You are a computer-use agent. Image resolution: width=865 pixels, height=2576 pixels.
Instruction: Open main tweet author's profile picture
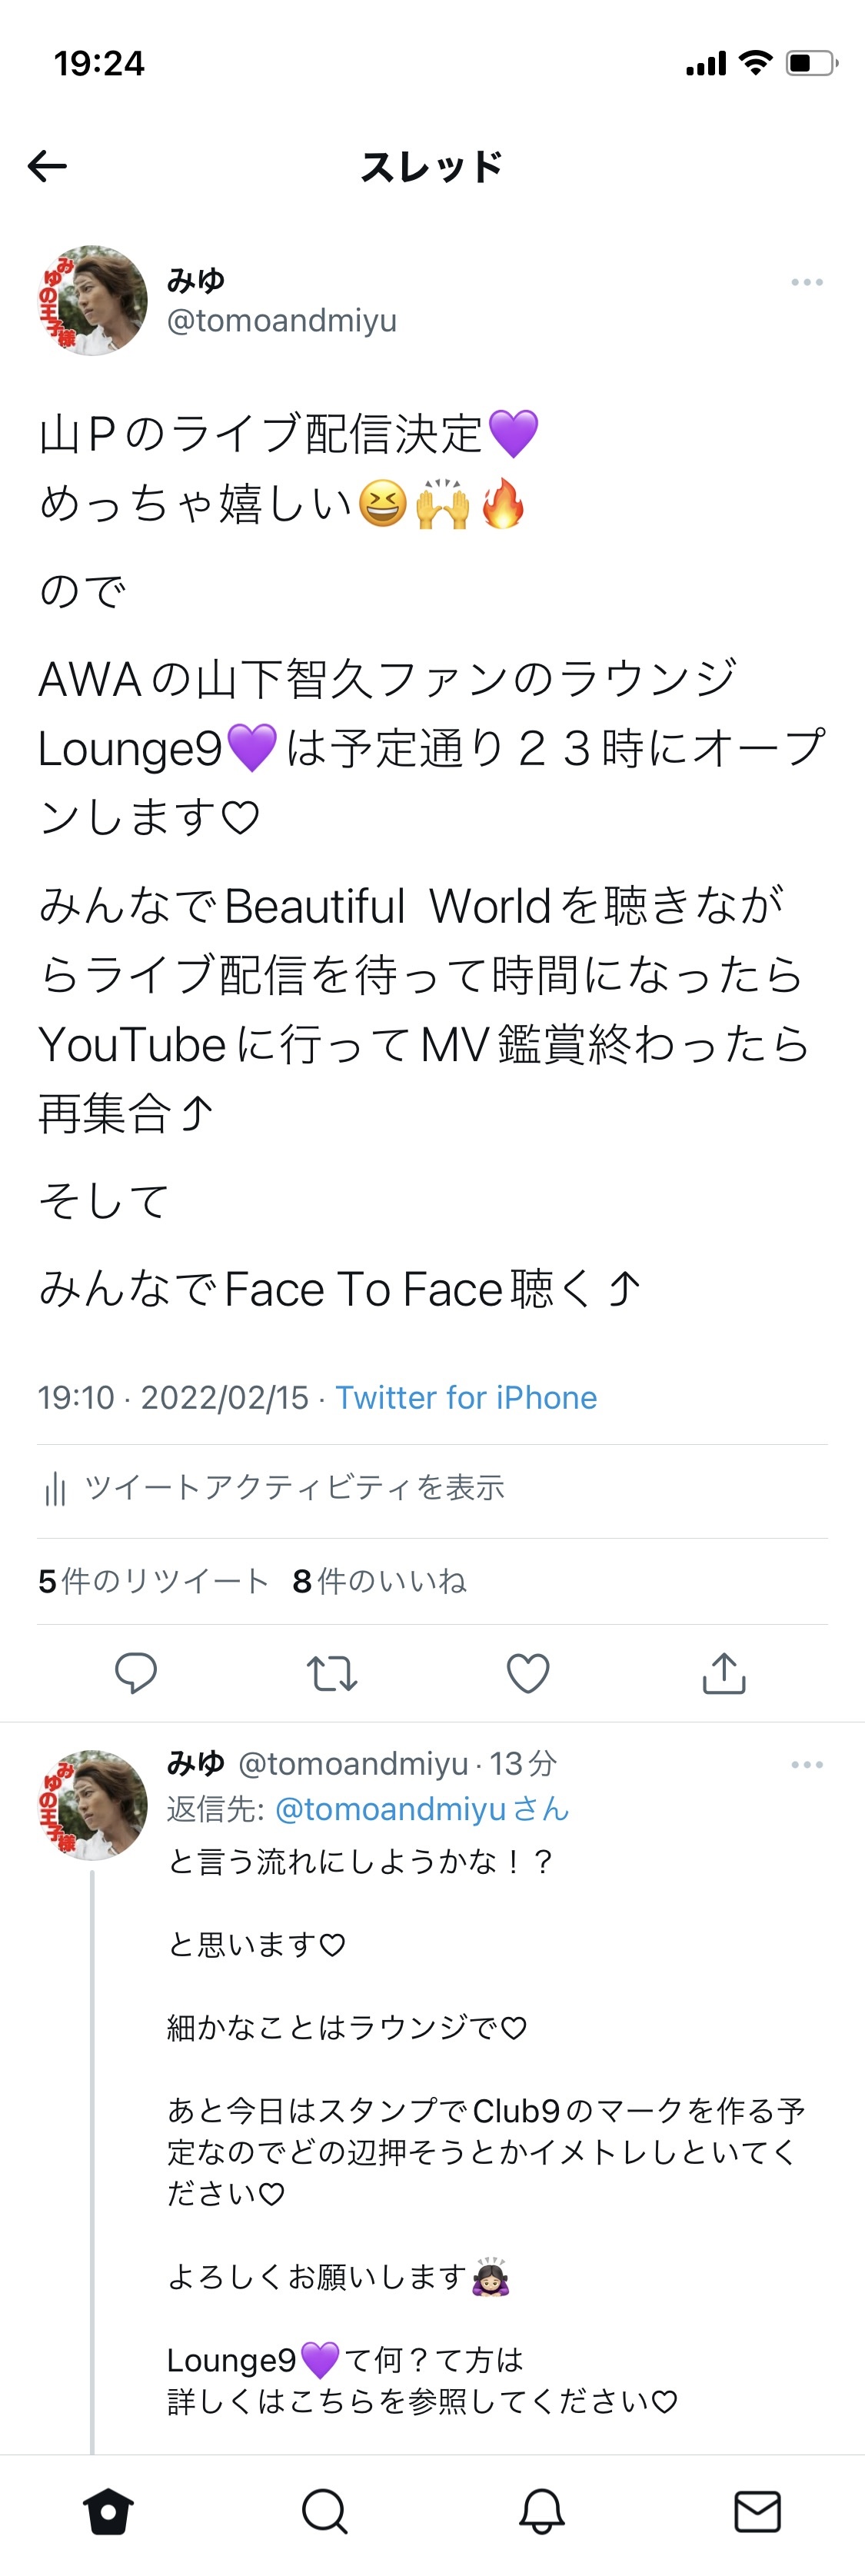92,300
